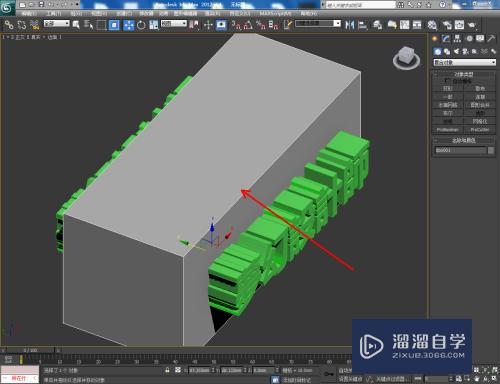Select the Shapes category icon
Image resolution: width=500 pixels, height=384 pixels.
point(447,51)
